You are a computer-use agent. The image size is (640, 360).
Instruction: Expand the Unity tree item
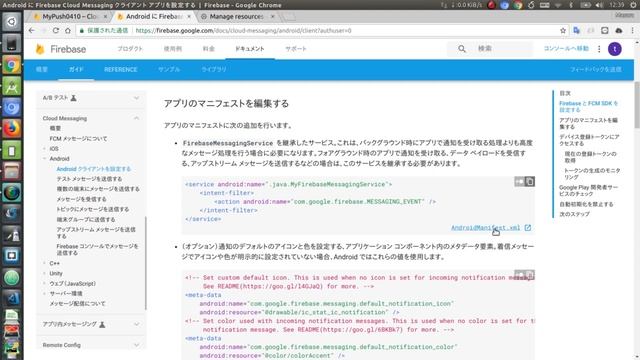pos(44,273)
